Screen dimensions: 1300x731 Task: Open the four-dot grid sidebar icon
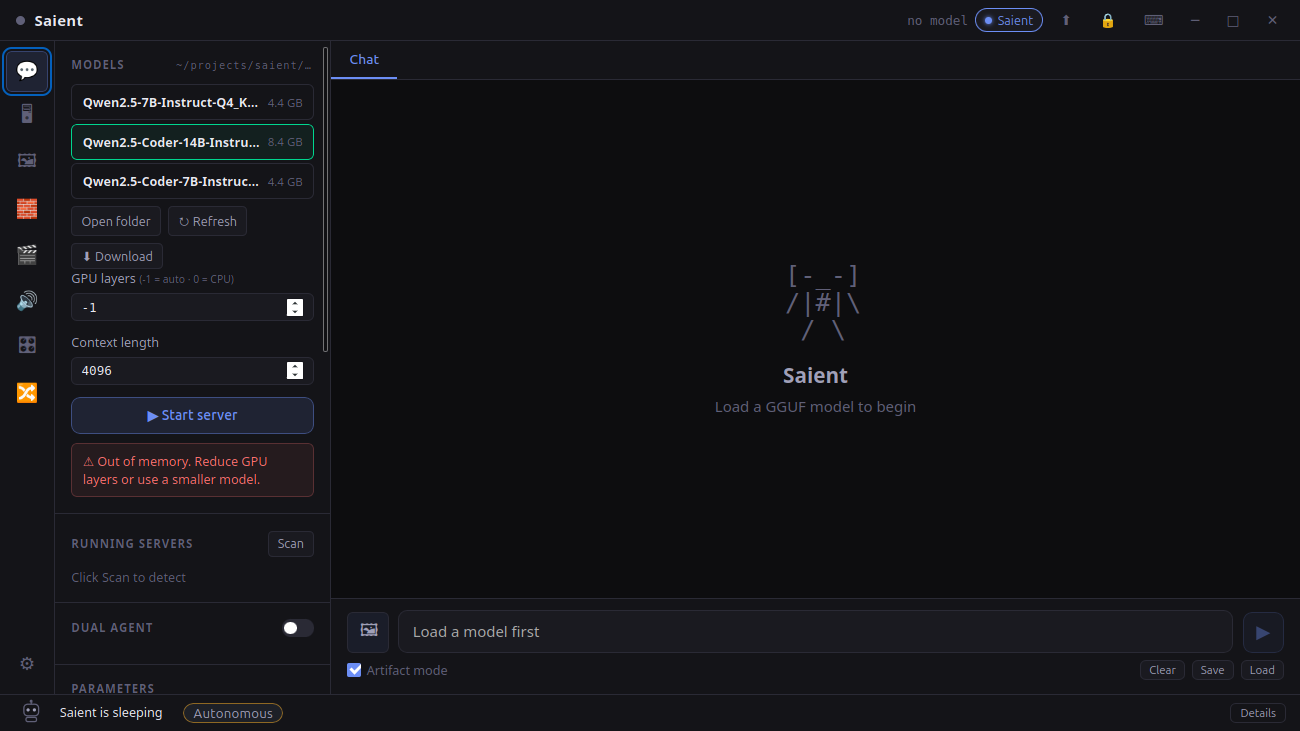(27, 345)
